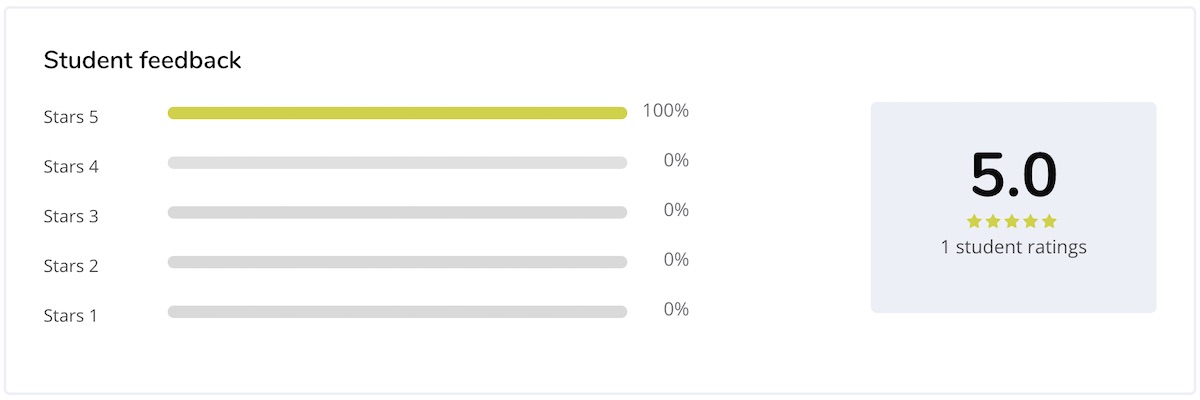The image size is (1200, 400).
Task: Click the large 5.0 average rating
Action: (1013, 176)
